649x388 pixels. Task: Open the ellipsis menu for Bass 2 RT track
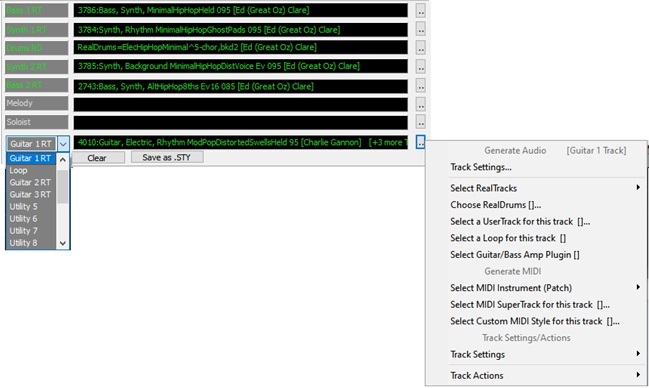421,86
